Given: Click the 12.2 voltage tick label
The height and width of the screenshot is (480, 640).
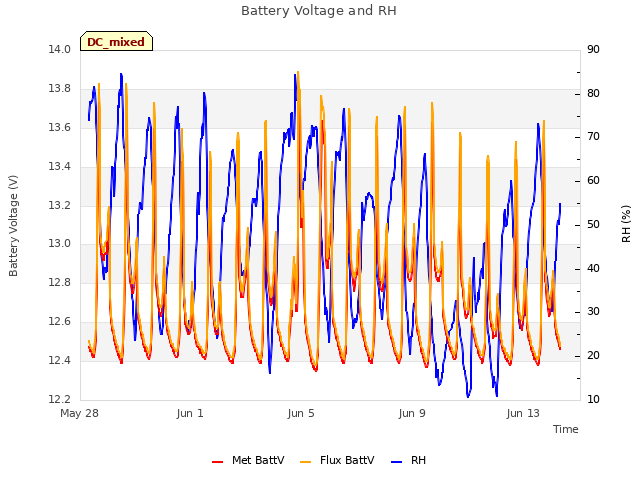Looking at the screenshot, I should pyautogui.click(x=59, y=399).
